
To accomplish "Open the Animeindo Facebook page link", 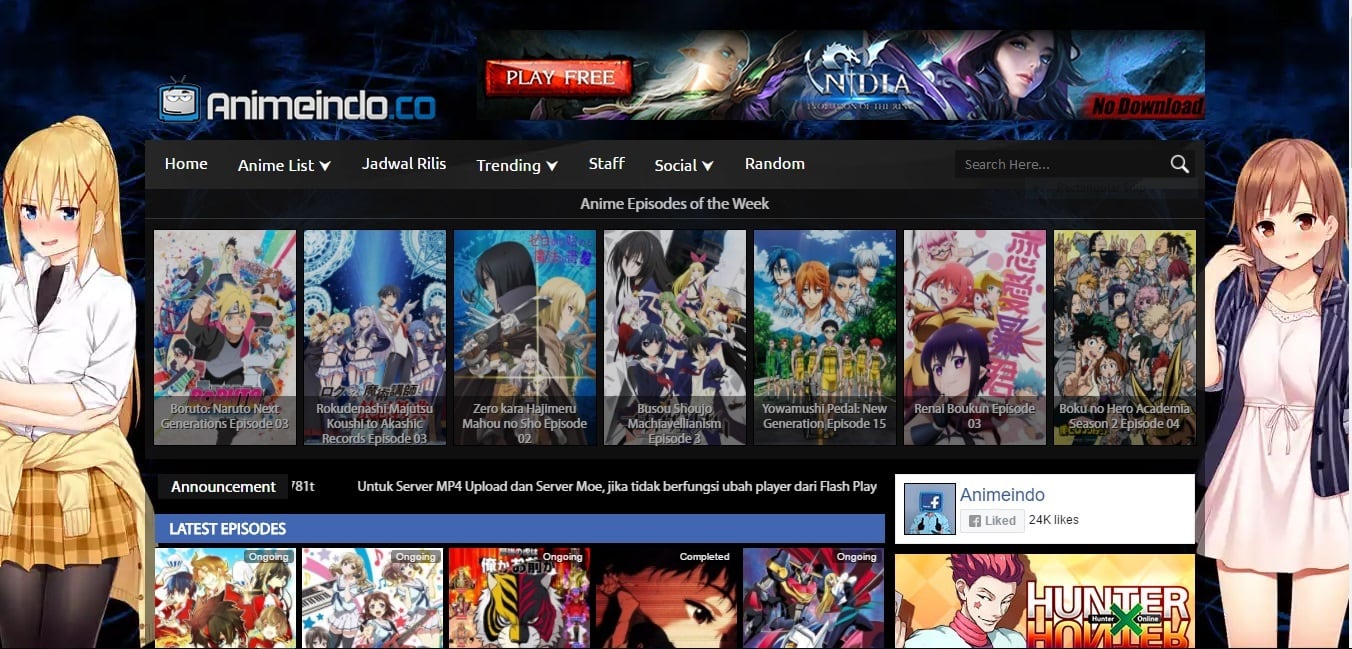I will 1002,495.
